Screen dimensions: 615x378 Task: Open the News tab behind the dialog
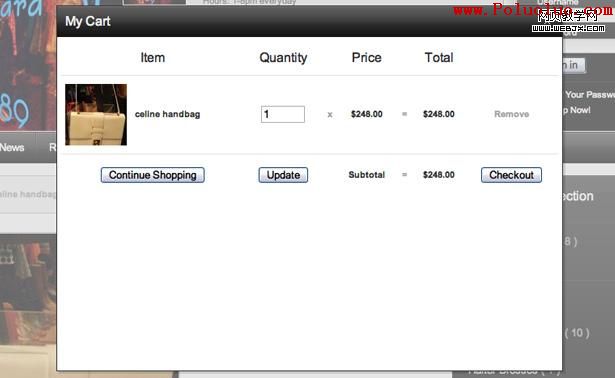[x=12, y=147]
